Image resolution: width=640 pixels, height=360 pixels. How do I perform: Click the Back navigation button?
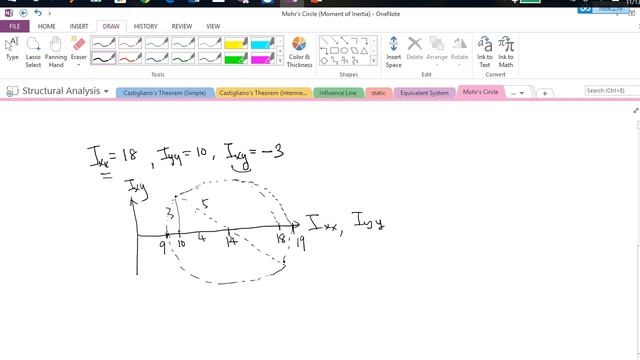click(24, 13)
